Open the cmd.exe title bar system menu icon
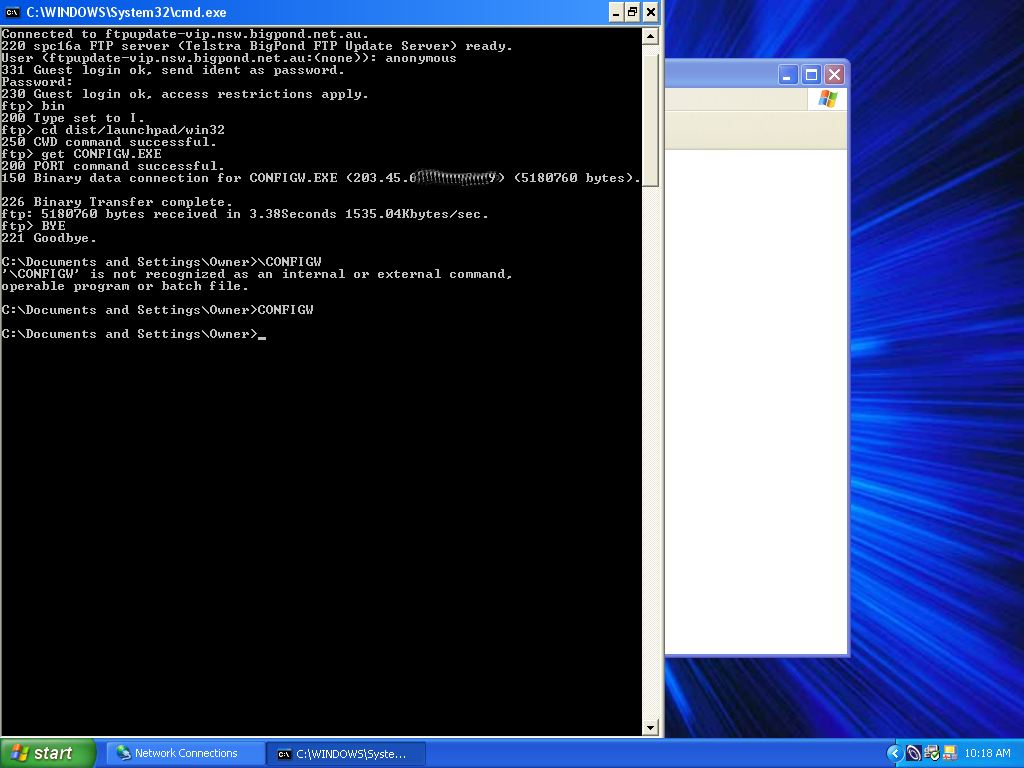 pos(12,12)
